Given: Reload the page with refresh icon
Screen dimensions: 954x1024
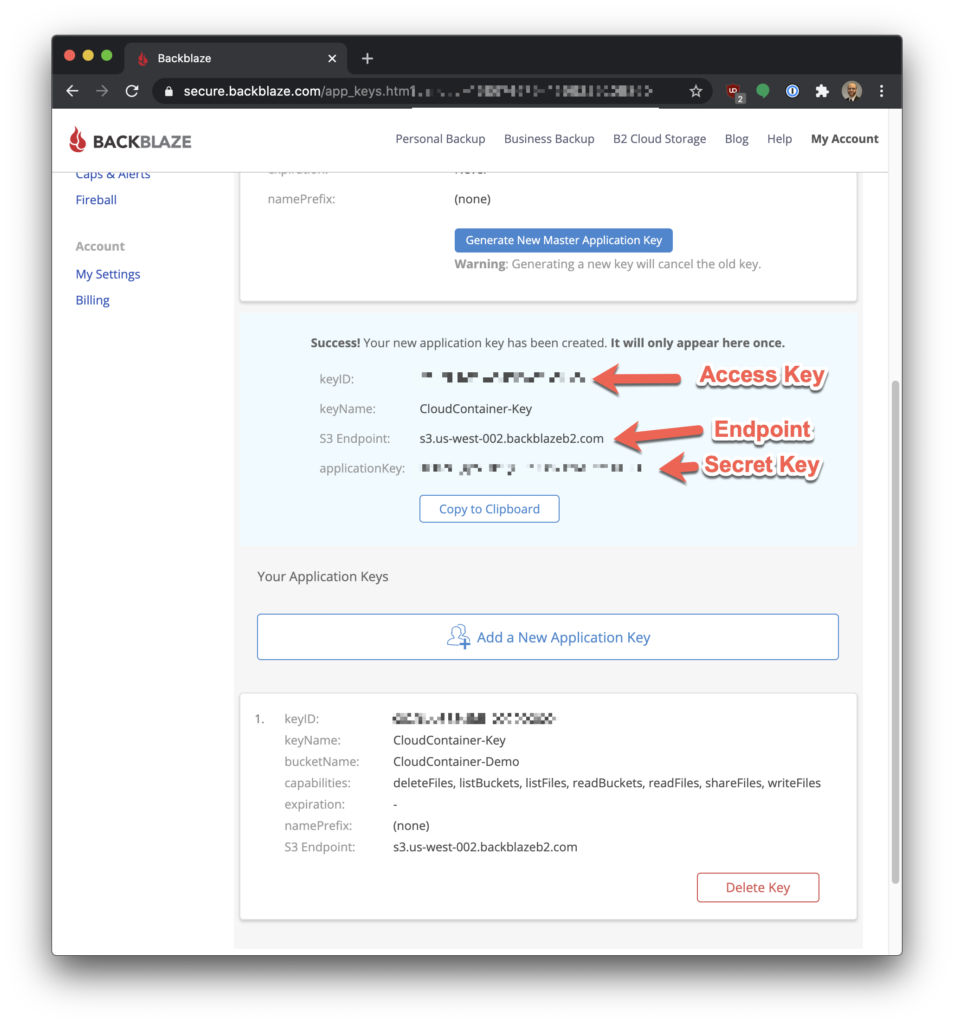Looking at the screenshot, I should tap(131, 91).
